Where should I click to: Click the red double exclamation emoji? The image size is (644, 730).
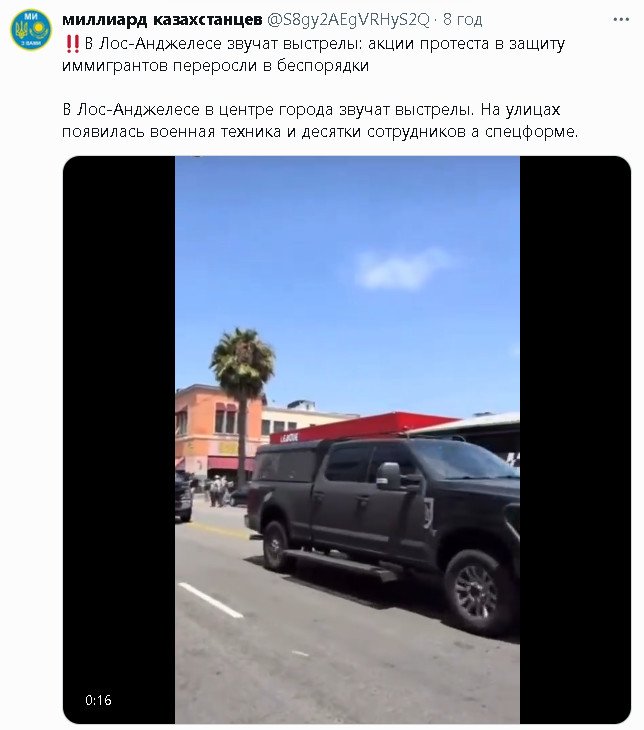coord(72,44)
